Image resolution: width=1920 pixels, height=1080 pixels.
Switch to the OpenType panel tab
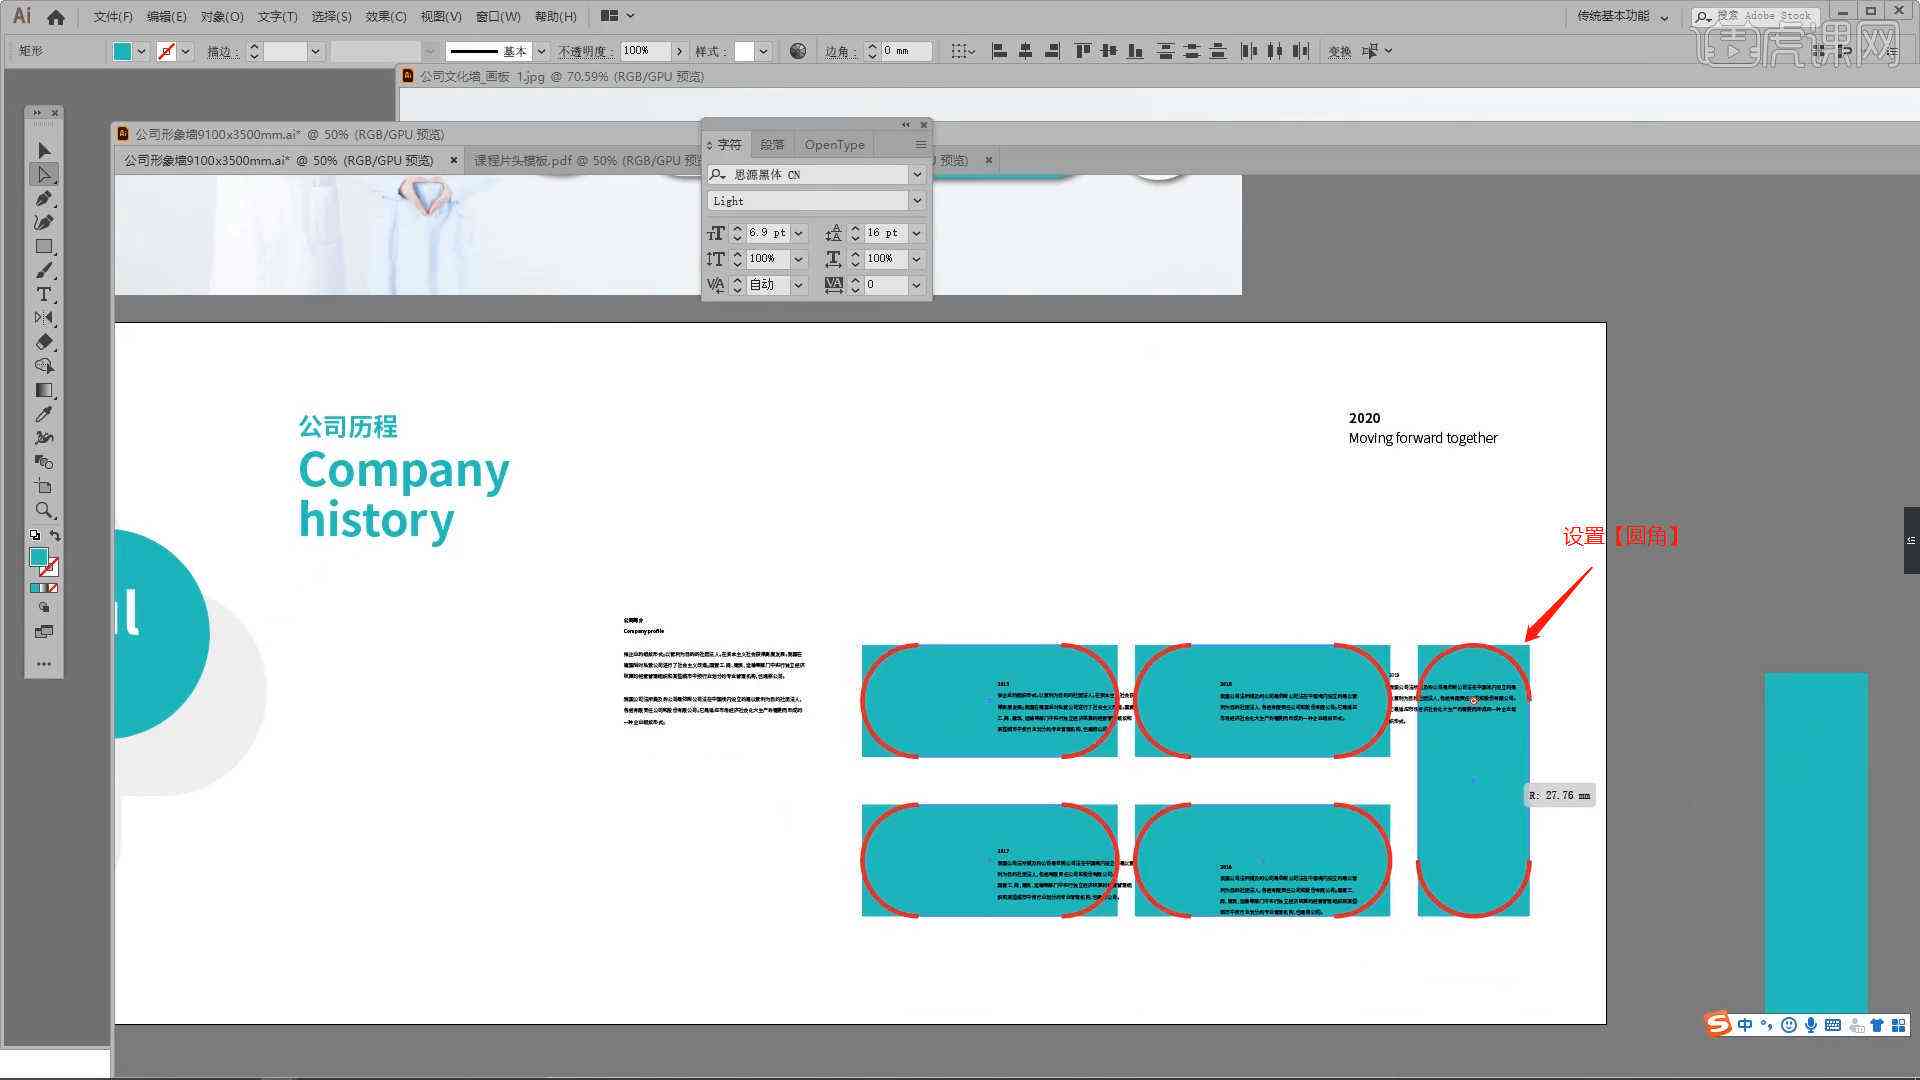836,142
